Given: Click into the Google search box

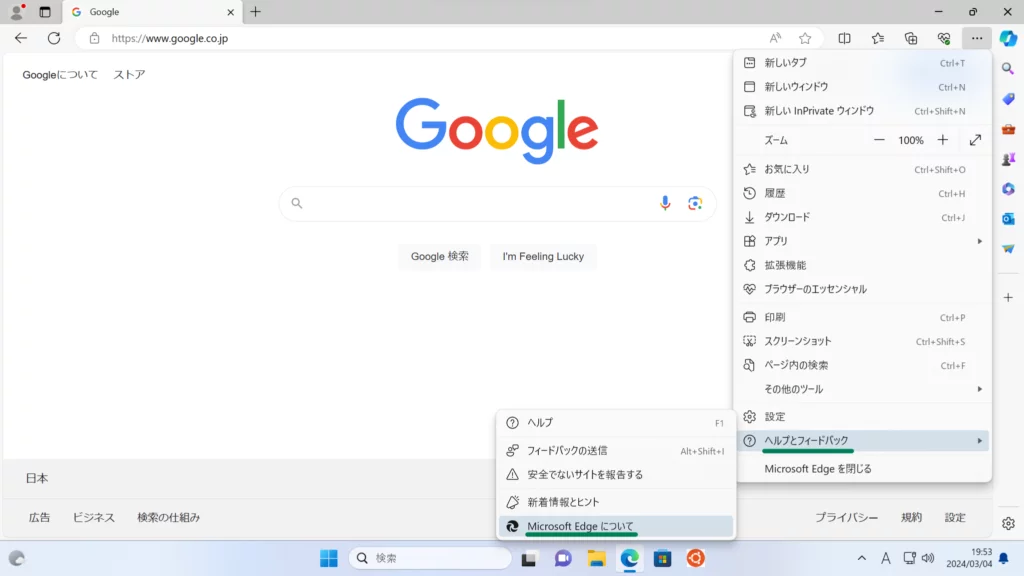Looking at the screenshot, I should [480, 203].
